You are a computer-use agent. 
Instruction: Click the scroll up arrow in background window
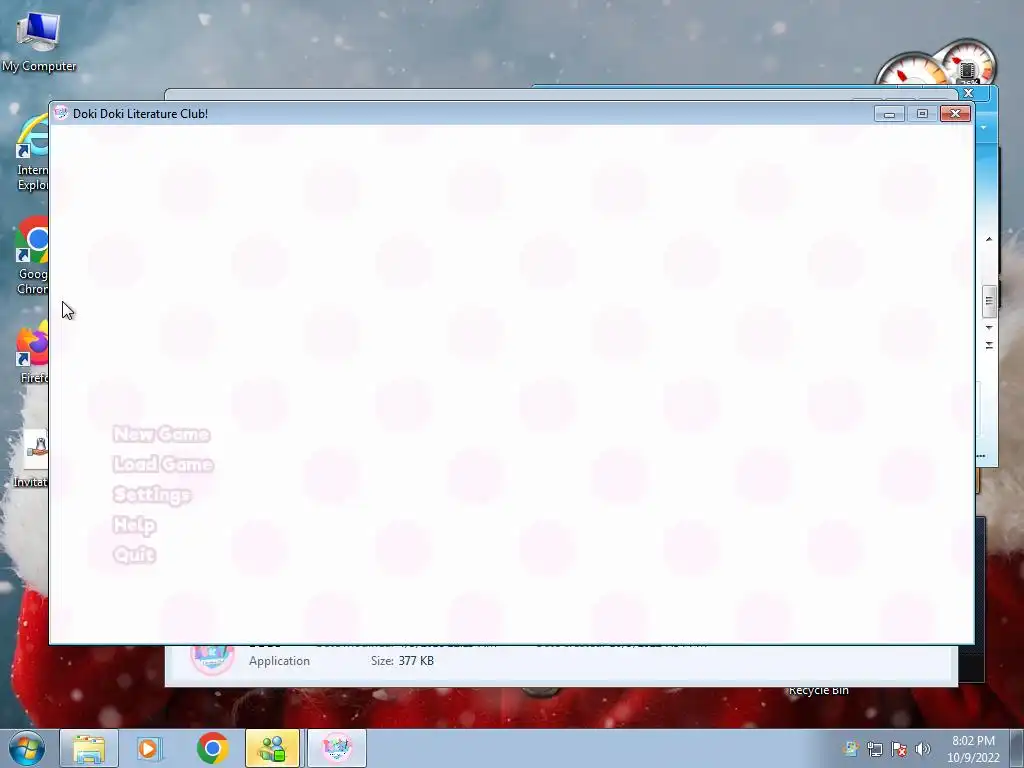pyautogui.click(x=989, y=239)
